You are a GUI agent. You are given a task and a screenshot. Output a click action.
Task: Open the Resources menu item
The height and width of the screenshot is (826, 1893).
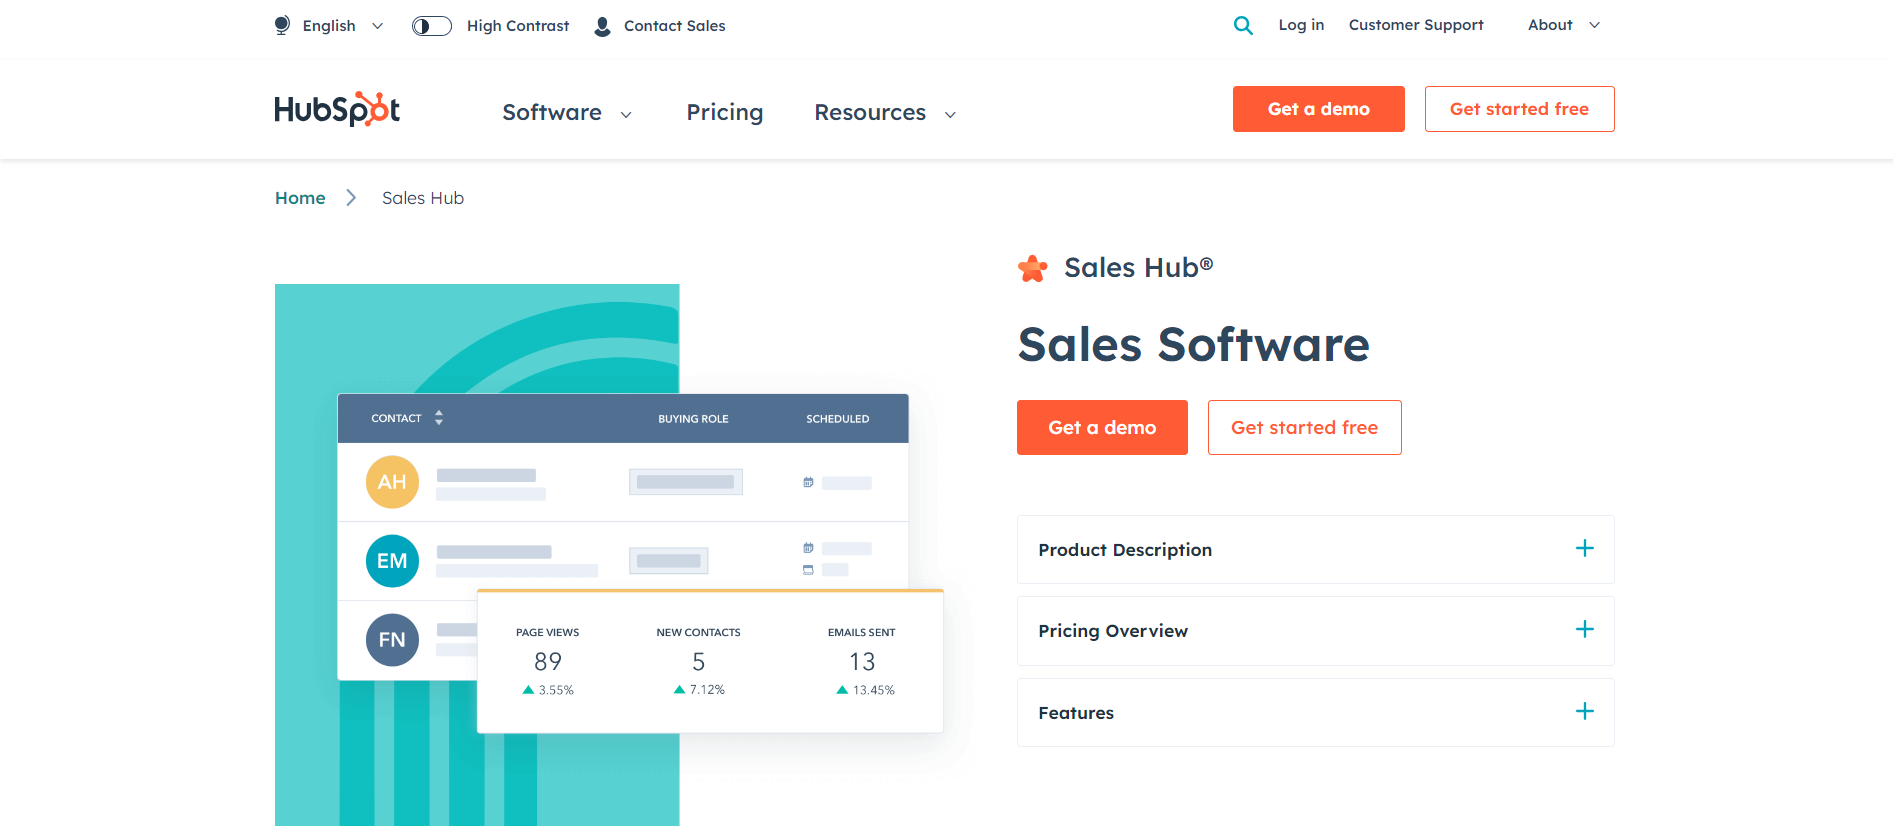click(870, 112)
